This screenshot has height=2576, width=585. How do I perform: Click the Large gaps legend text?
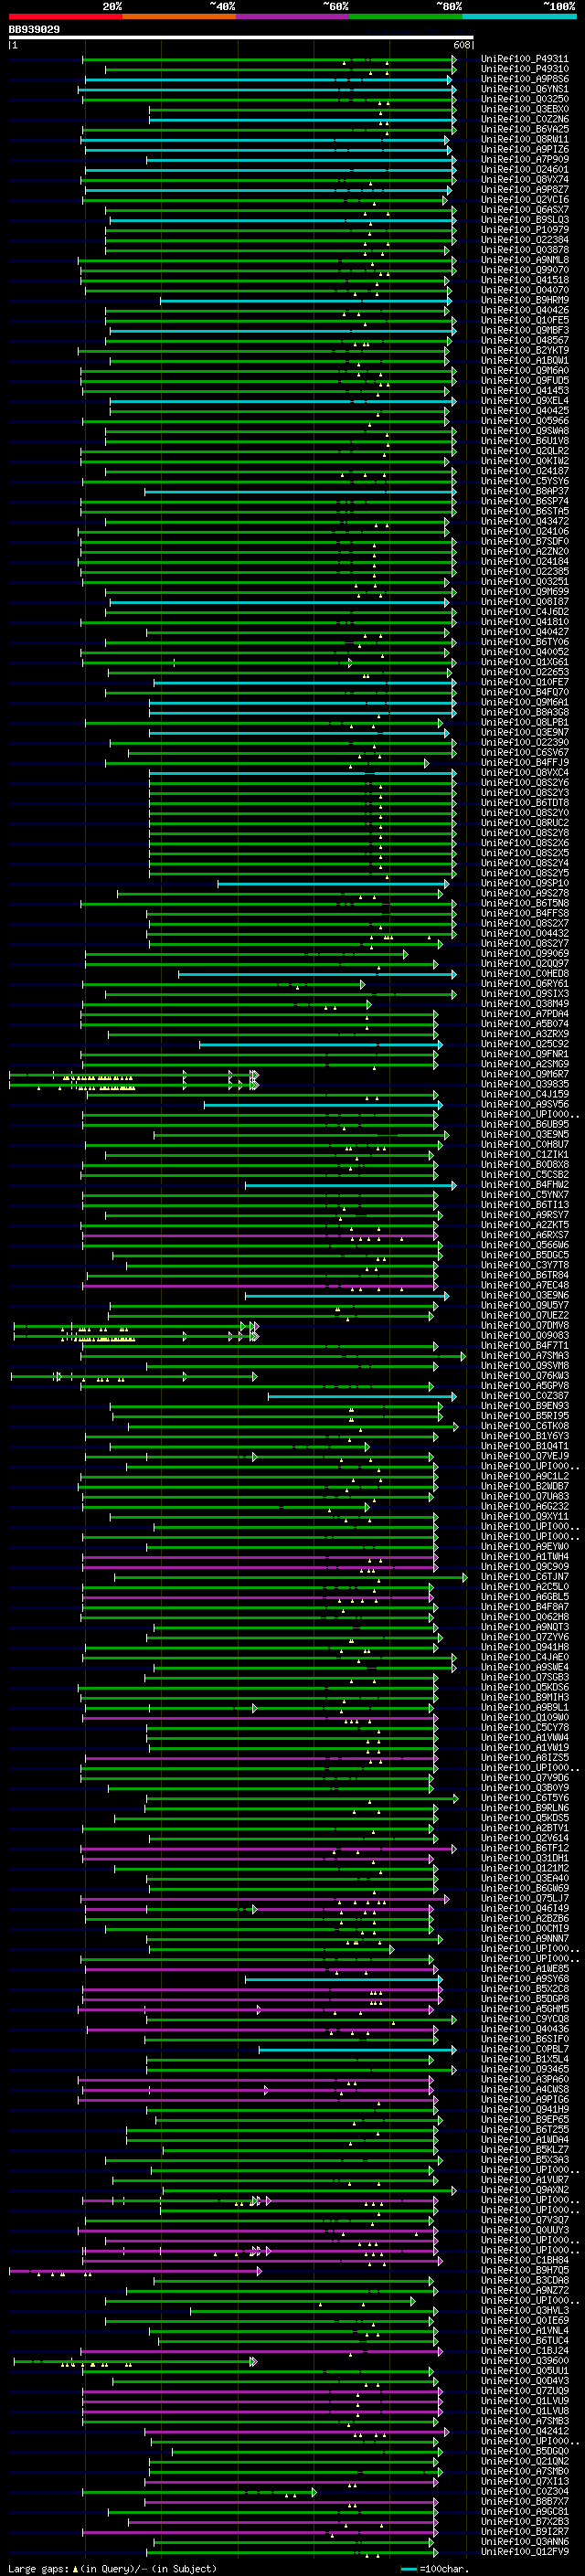39,2569
